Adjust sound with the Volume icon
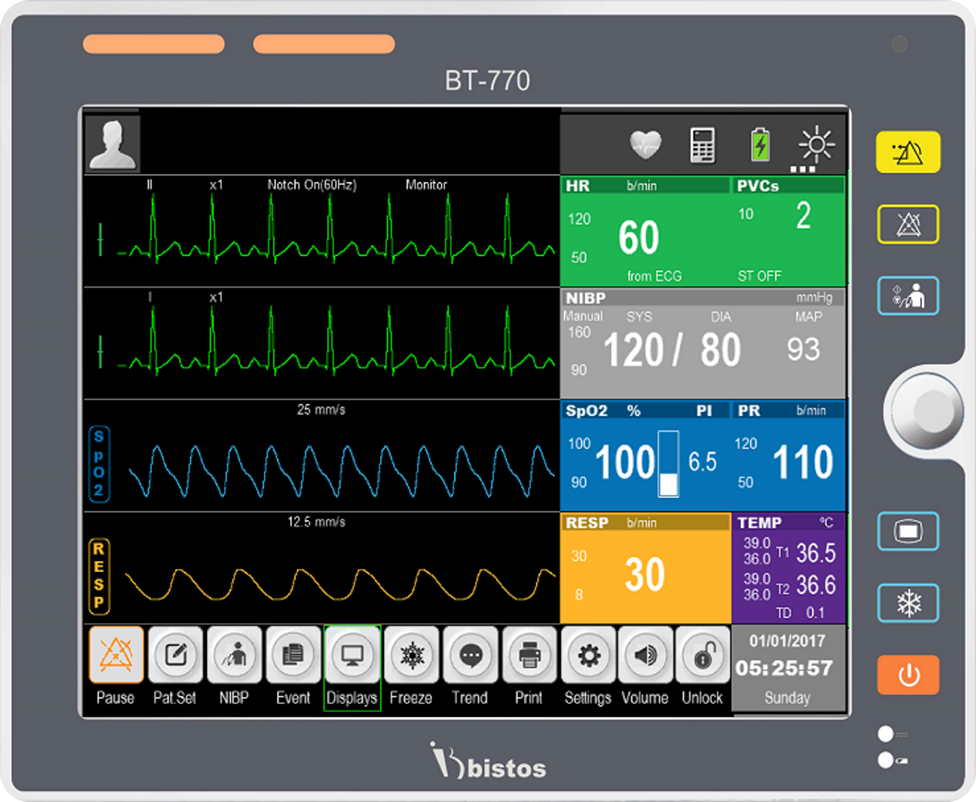976x802 pixels. tap(646, 657)
